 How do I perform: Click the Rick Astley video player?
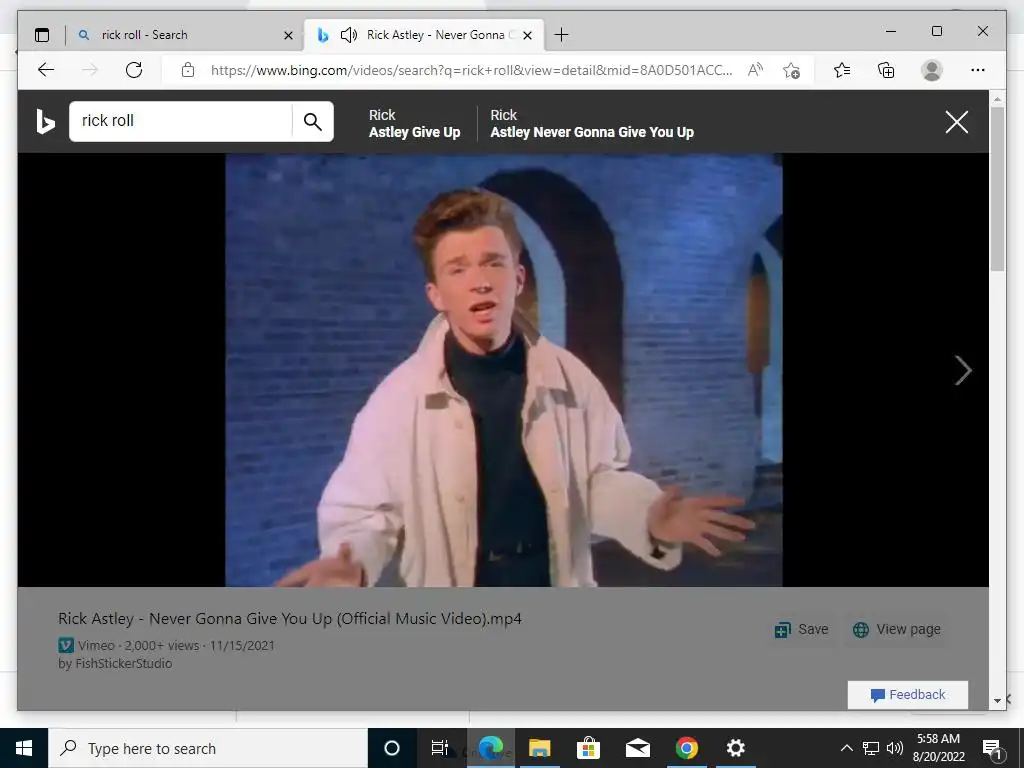(x=504, y=370)
